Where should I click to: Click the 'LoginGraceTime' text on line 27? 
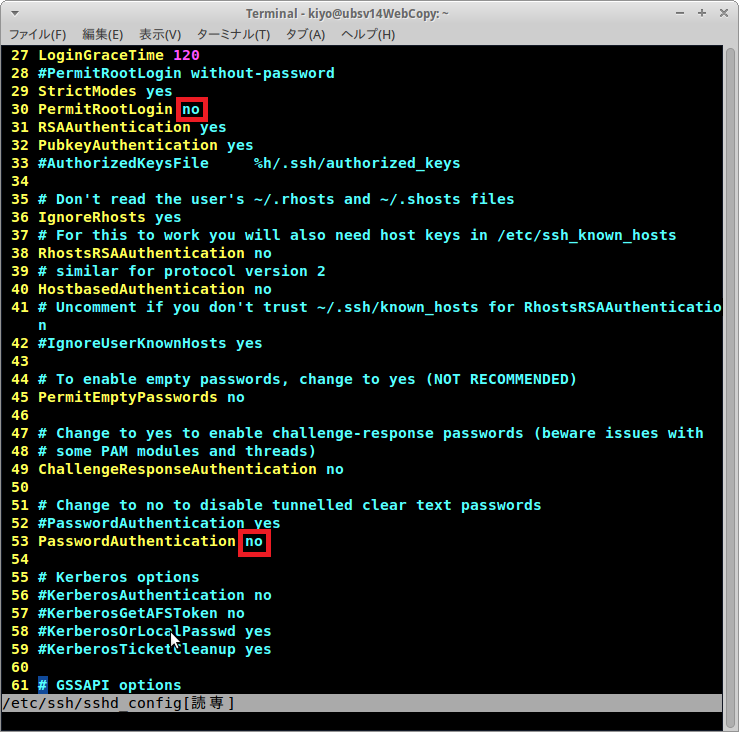point(101,55)
